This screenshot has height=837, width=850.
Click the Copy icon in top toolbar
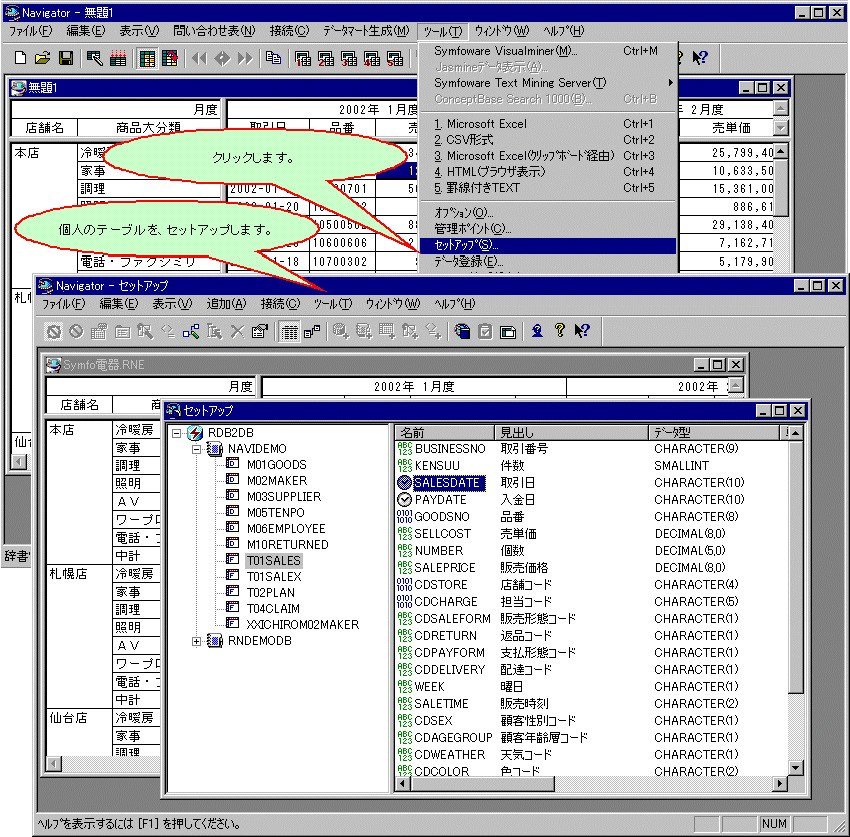click(273, 58)
